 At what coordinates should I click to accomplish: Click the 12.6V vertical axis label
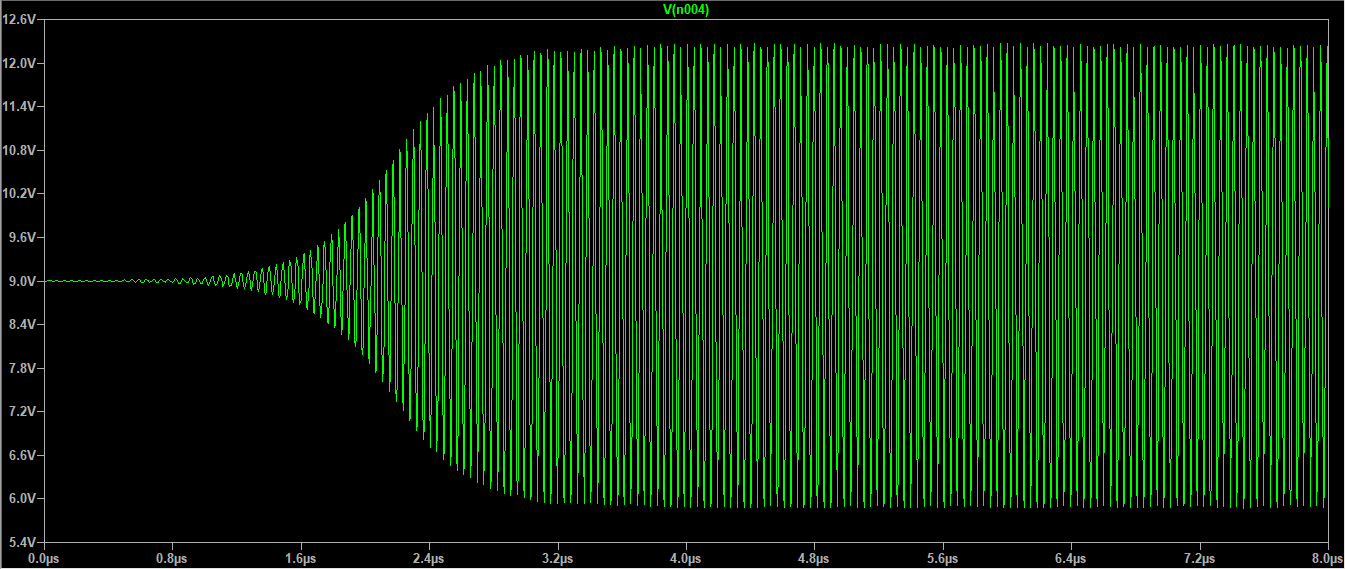pos(21,19)
